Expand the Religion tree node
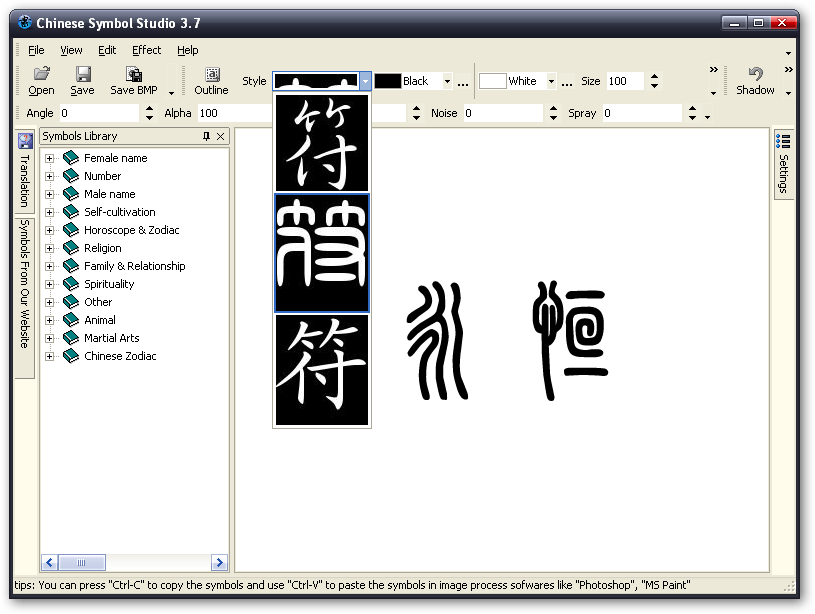The height and width of the screenshot is (614, 815). pyautogui.click(x=49, y=249)
